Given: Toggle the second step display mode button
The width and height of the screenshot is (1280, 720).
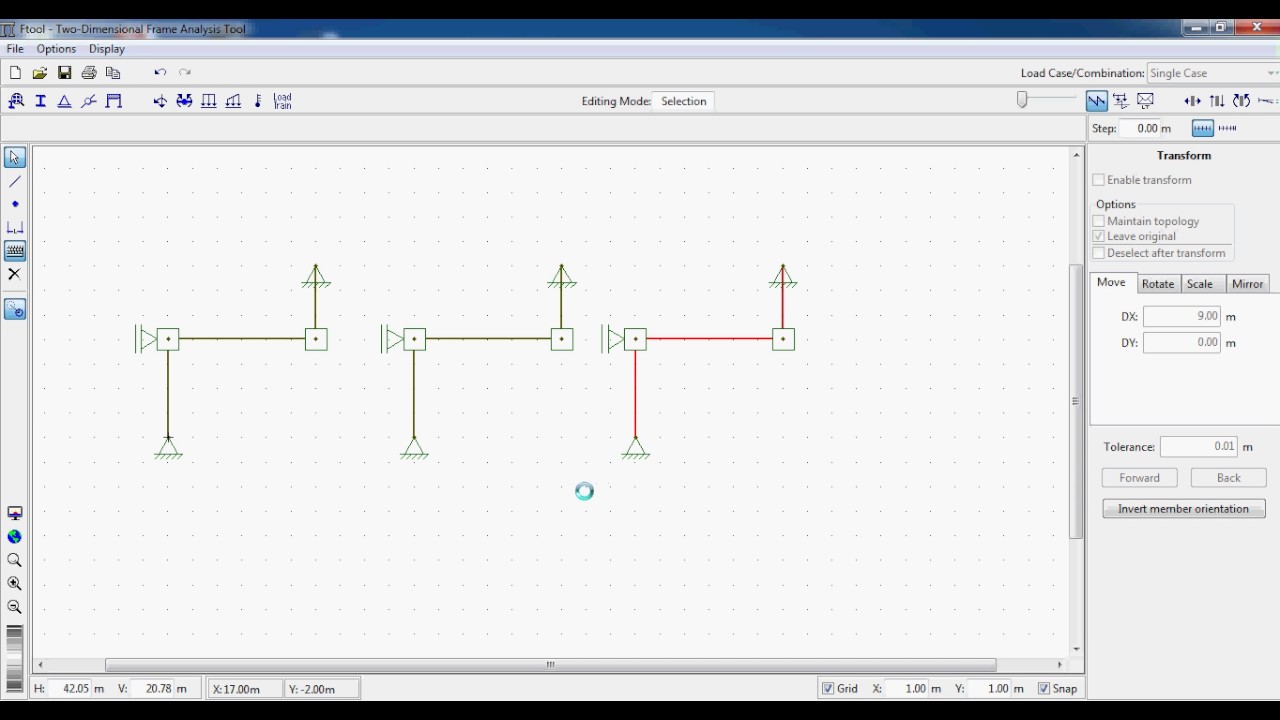Looking at the screenshot, I should click(x=1228, y=128).
